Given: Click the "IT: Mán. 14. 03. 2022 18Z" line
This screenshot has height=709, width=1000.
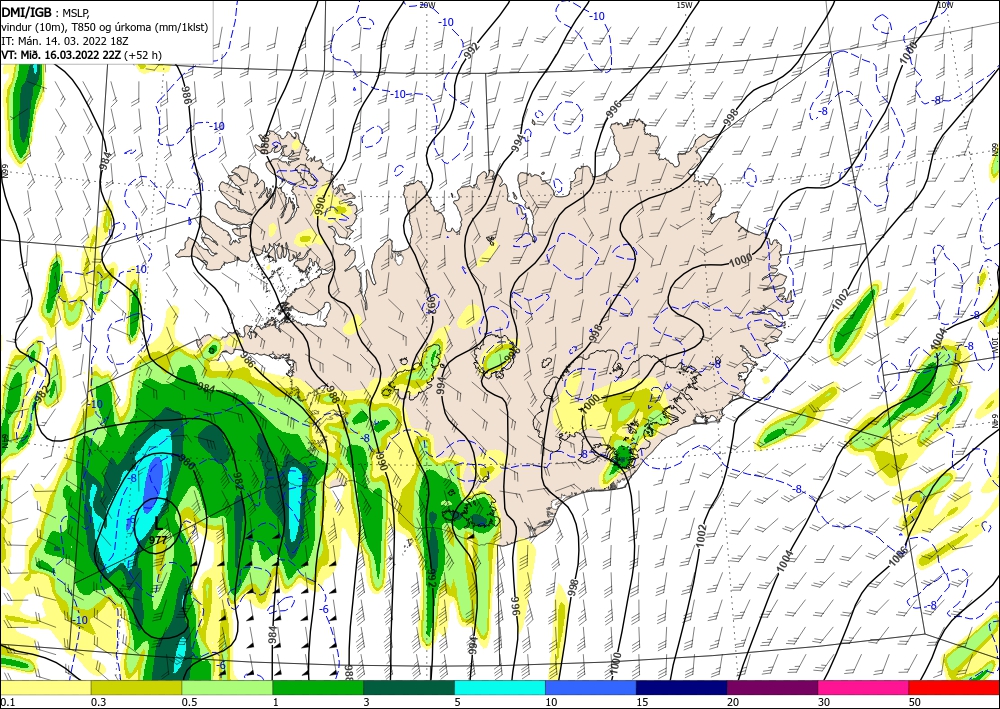Looking at the screenshot, I should click(x=67, y=41).
